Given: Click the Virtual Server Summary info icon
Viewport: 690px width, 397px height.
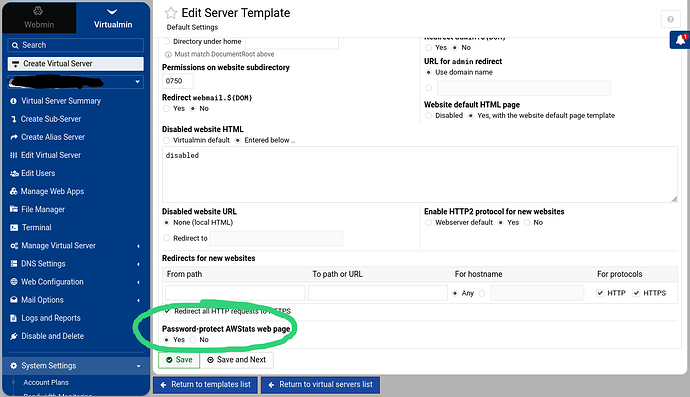Looking at the screenshot, I should (x=13, y=101).
